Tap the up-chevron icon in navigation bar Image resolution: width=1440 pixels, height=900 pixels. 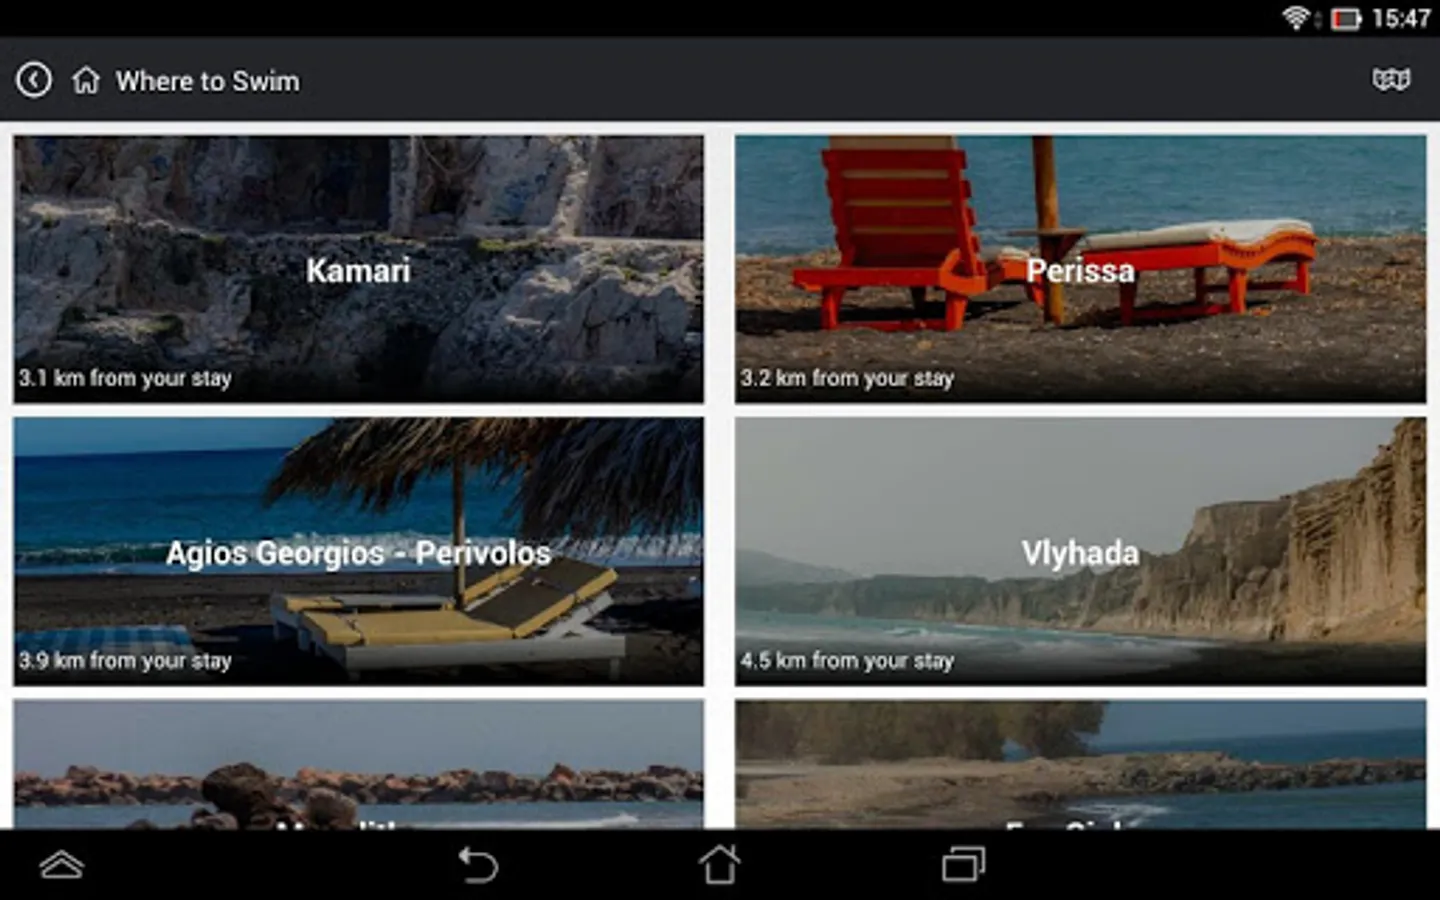[x=61, y=865]
